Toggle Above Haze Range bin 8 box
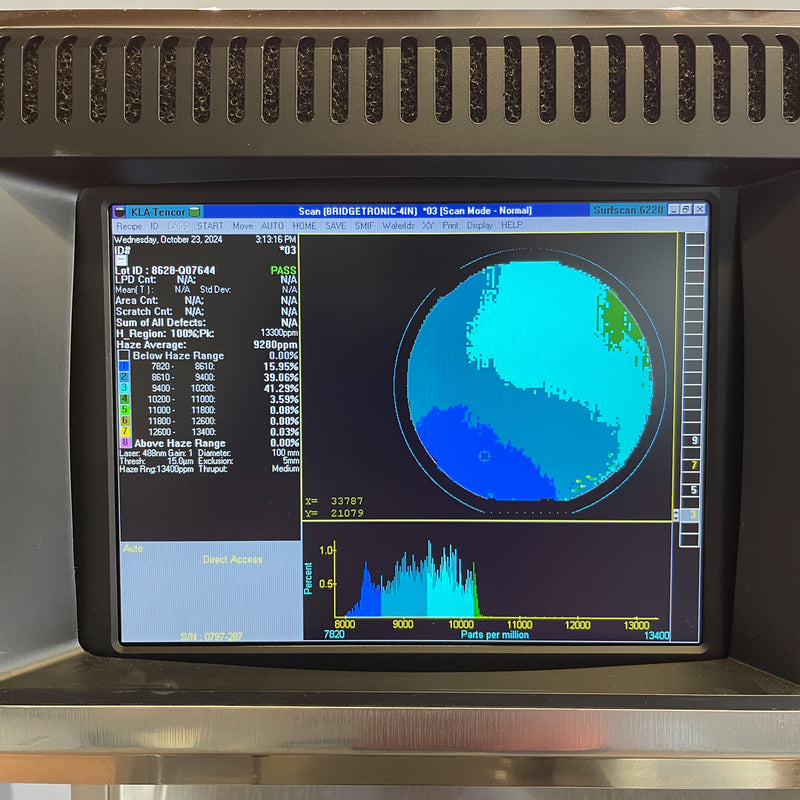Viewport: 800px width, 800px height. point(124,443)
